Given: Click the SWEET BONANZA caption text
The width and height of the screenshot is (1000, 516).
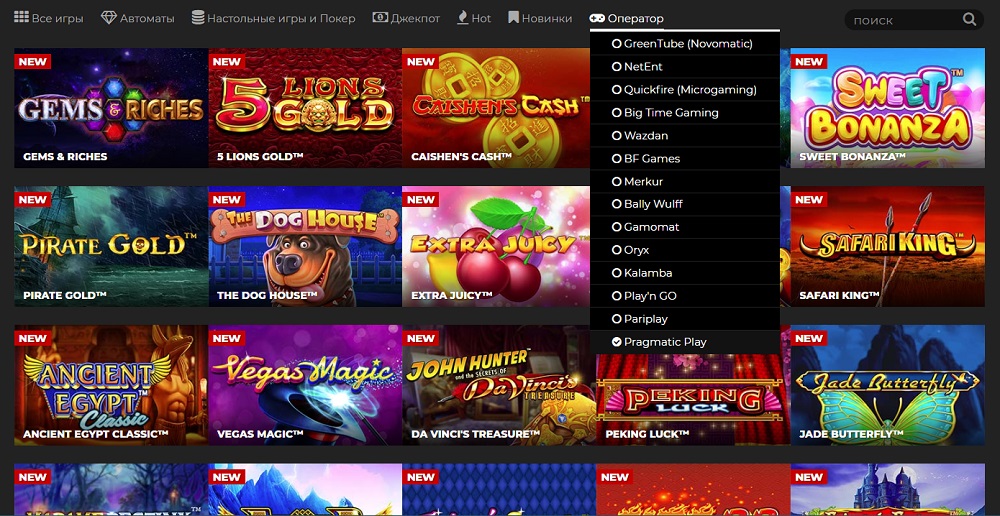Looking at the screenshot, I should pyautogui.click(x=853, y=156).
